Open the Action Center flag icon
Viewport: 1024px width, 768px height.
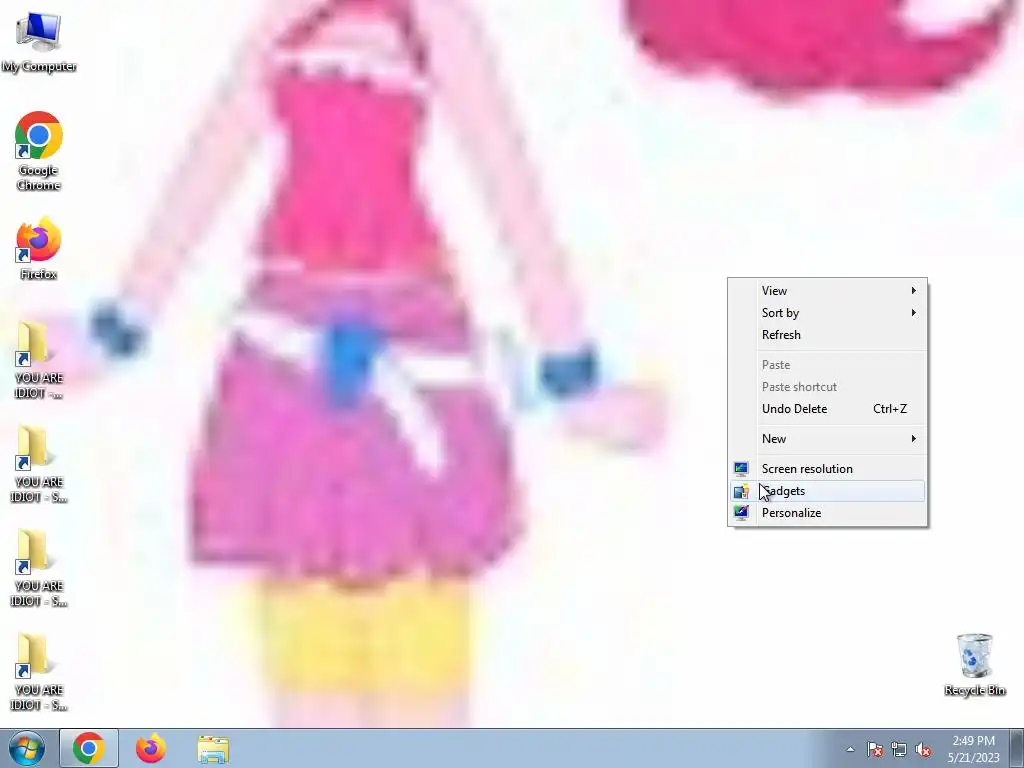(x=874, y=750)
